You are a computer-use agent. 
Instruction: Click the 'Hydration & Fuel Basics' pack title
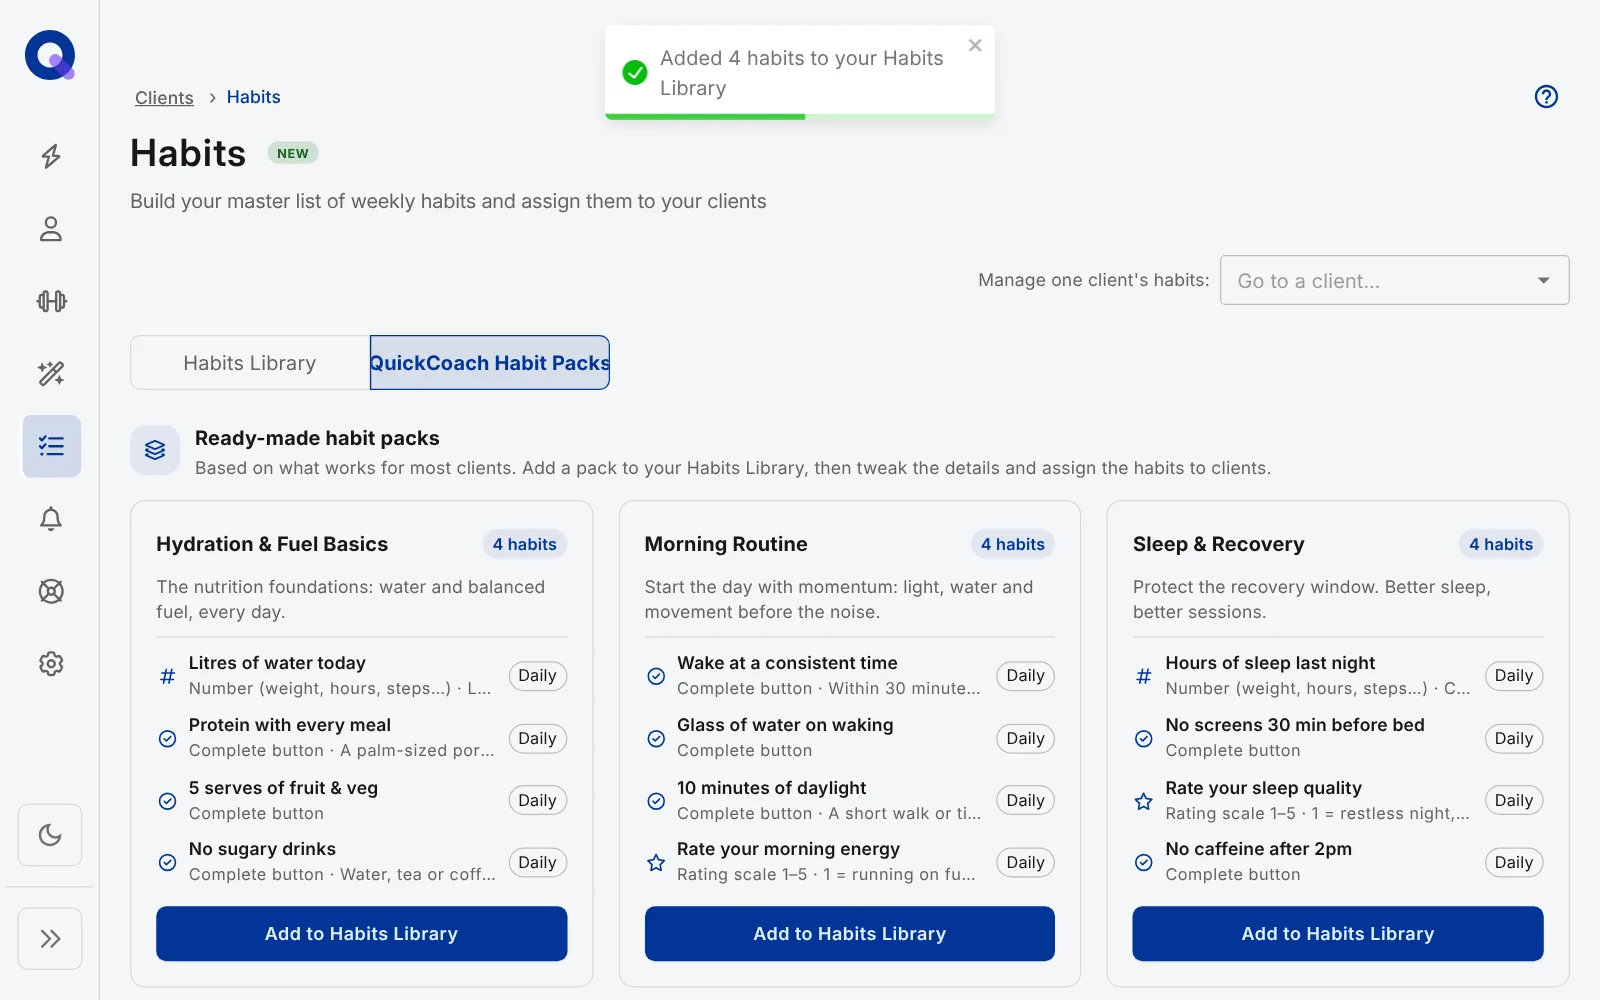pyautogui.click(x=272, y=544)
